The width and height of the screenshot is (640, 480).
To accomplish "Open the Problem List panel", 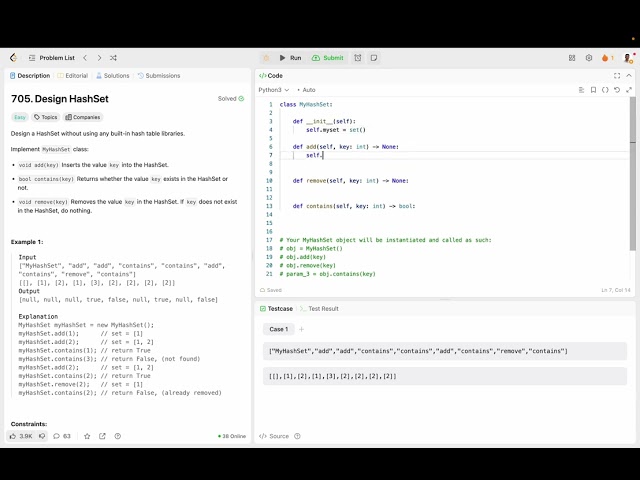I will coord(51,58).
